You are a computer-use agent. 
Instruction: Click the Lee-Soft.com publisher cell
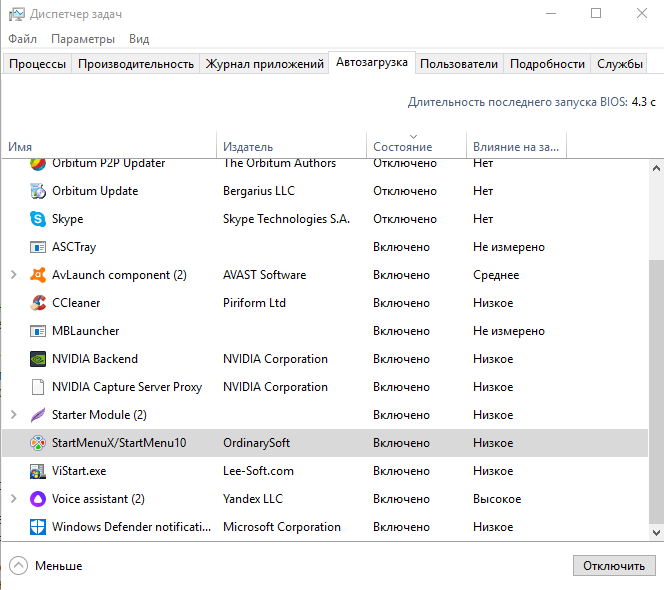click(x=258, y=471)
